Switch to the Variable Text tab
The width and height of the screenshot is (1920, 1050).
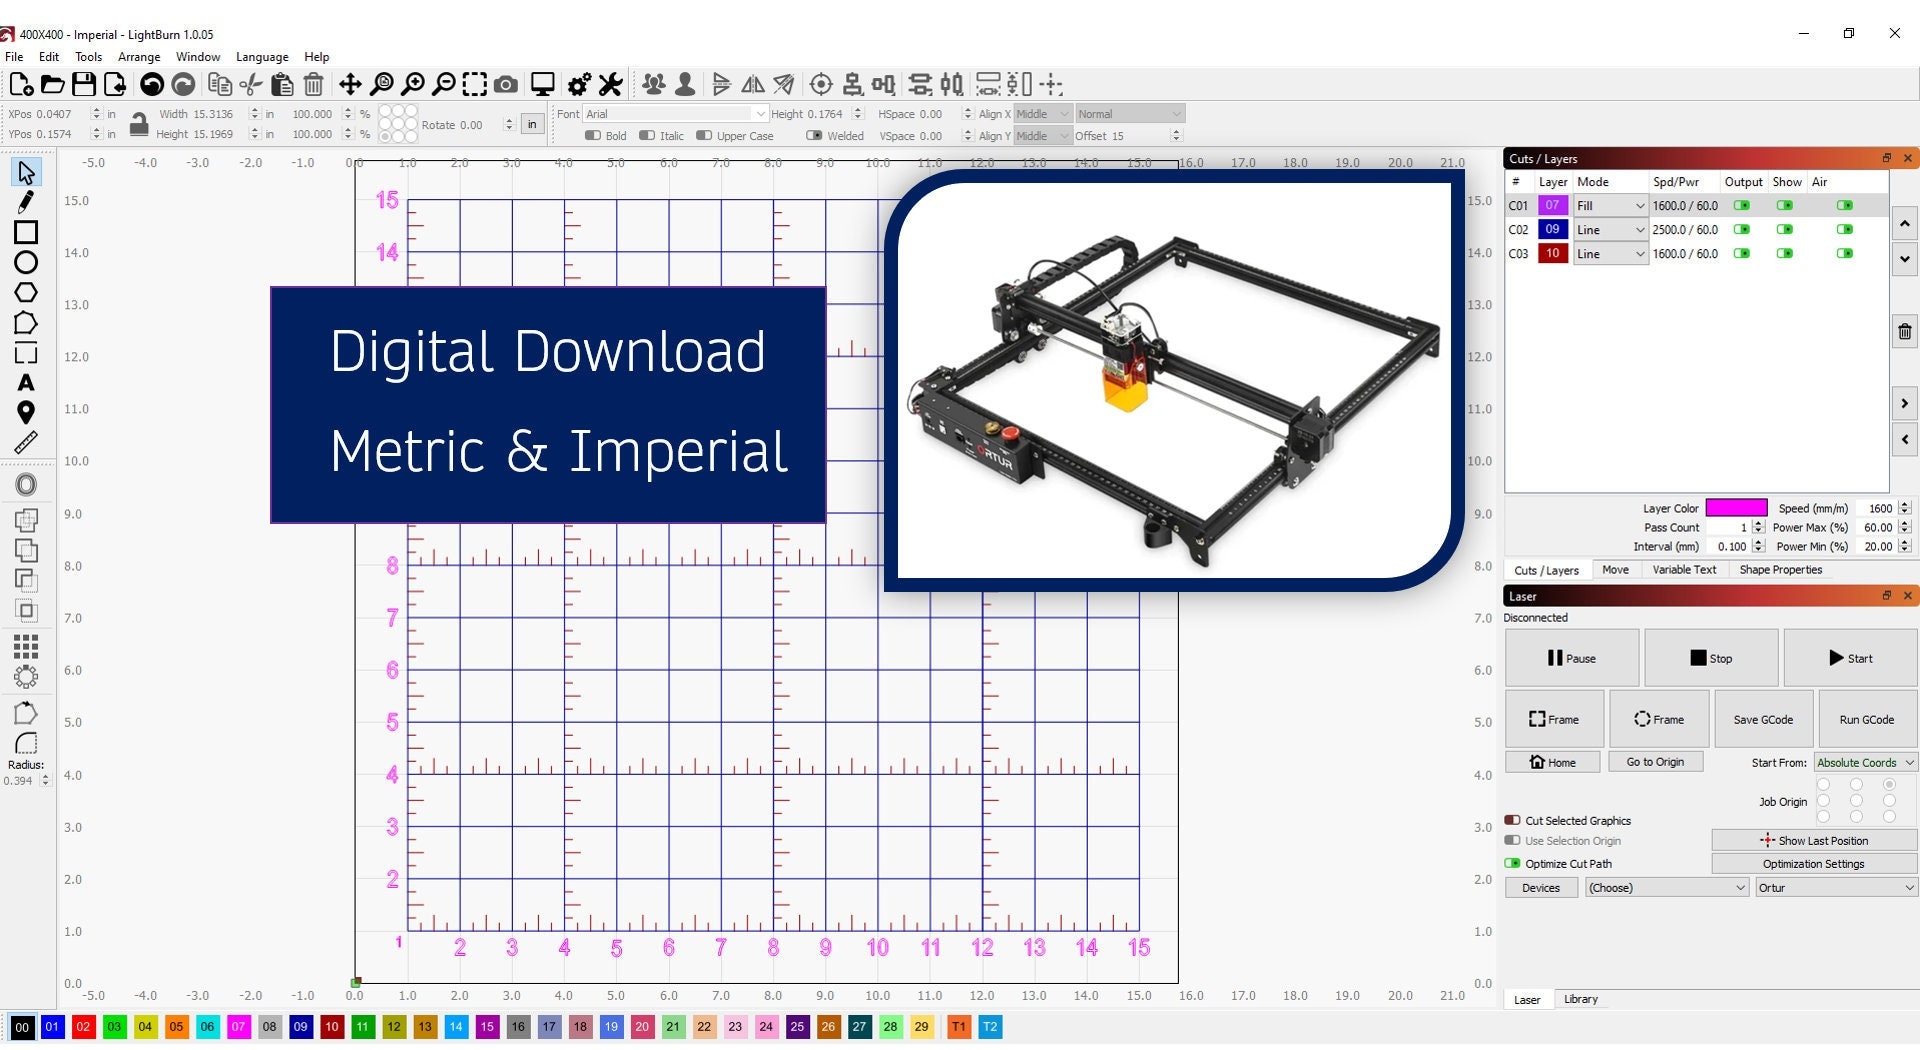click(1684, 569)
